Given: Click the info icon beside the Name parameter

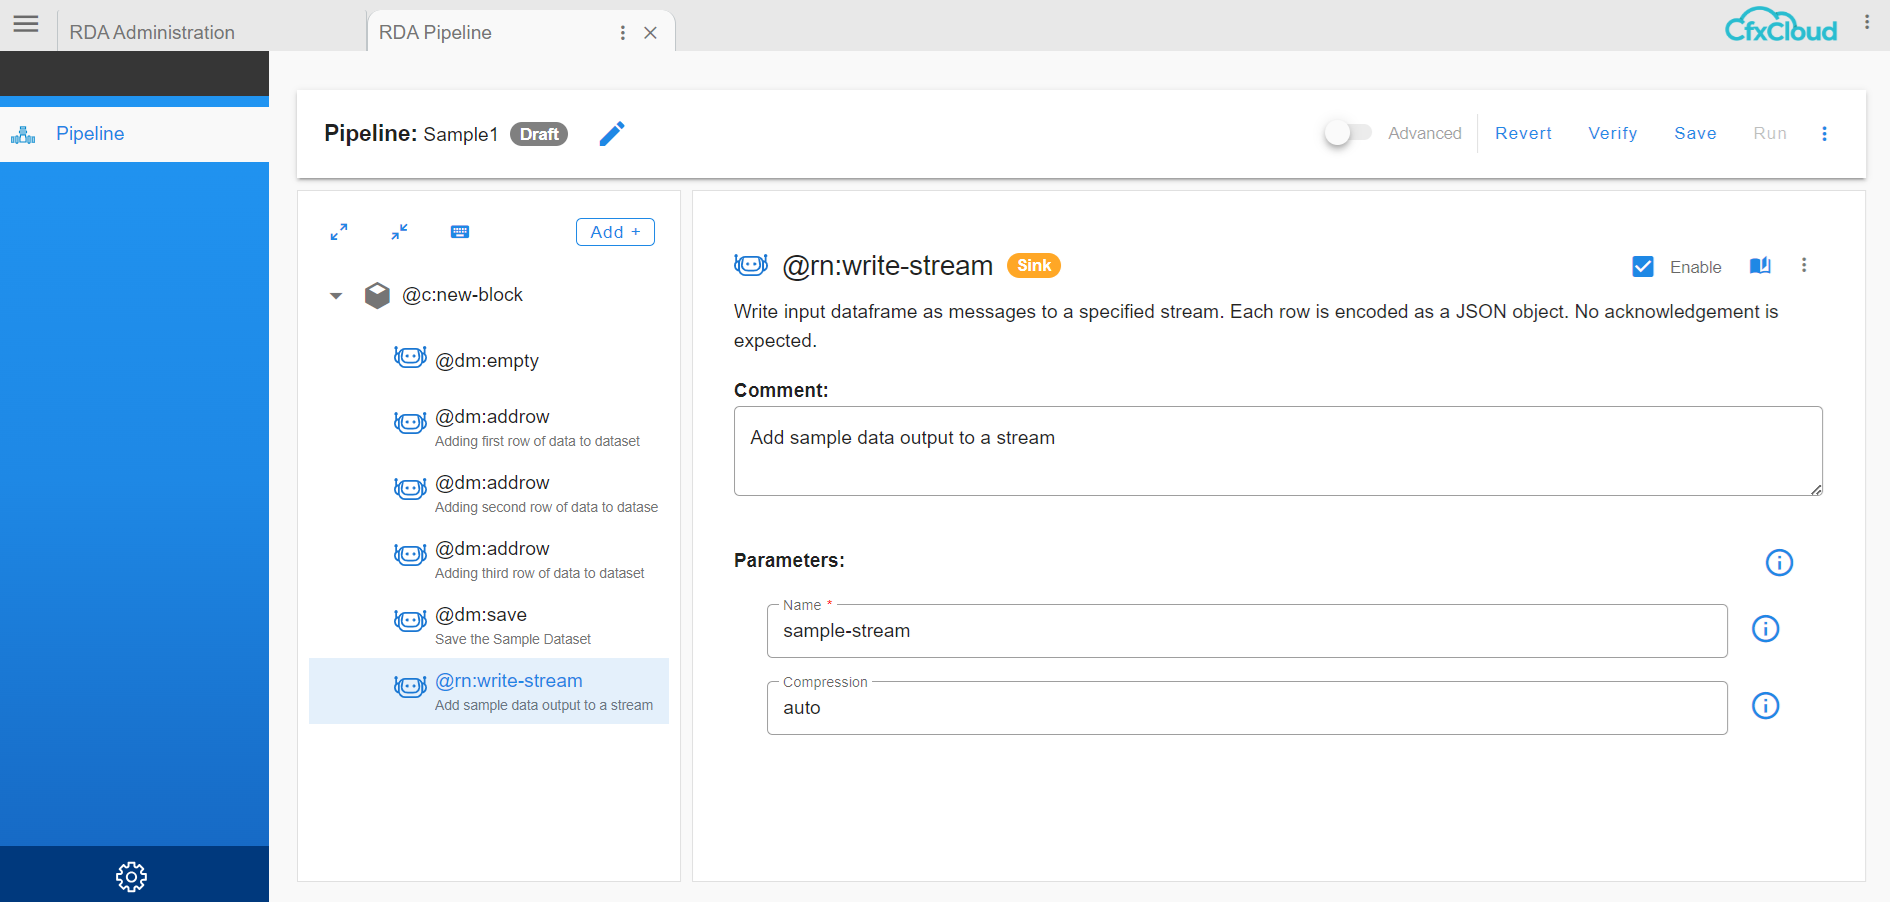Looking at the screenshot, I should (1765, 628).
